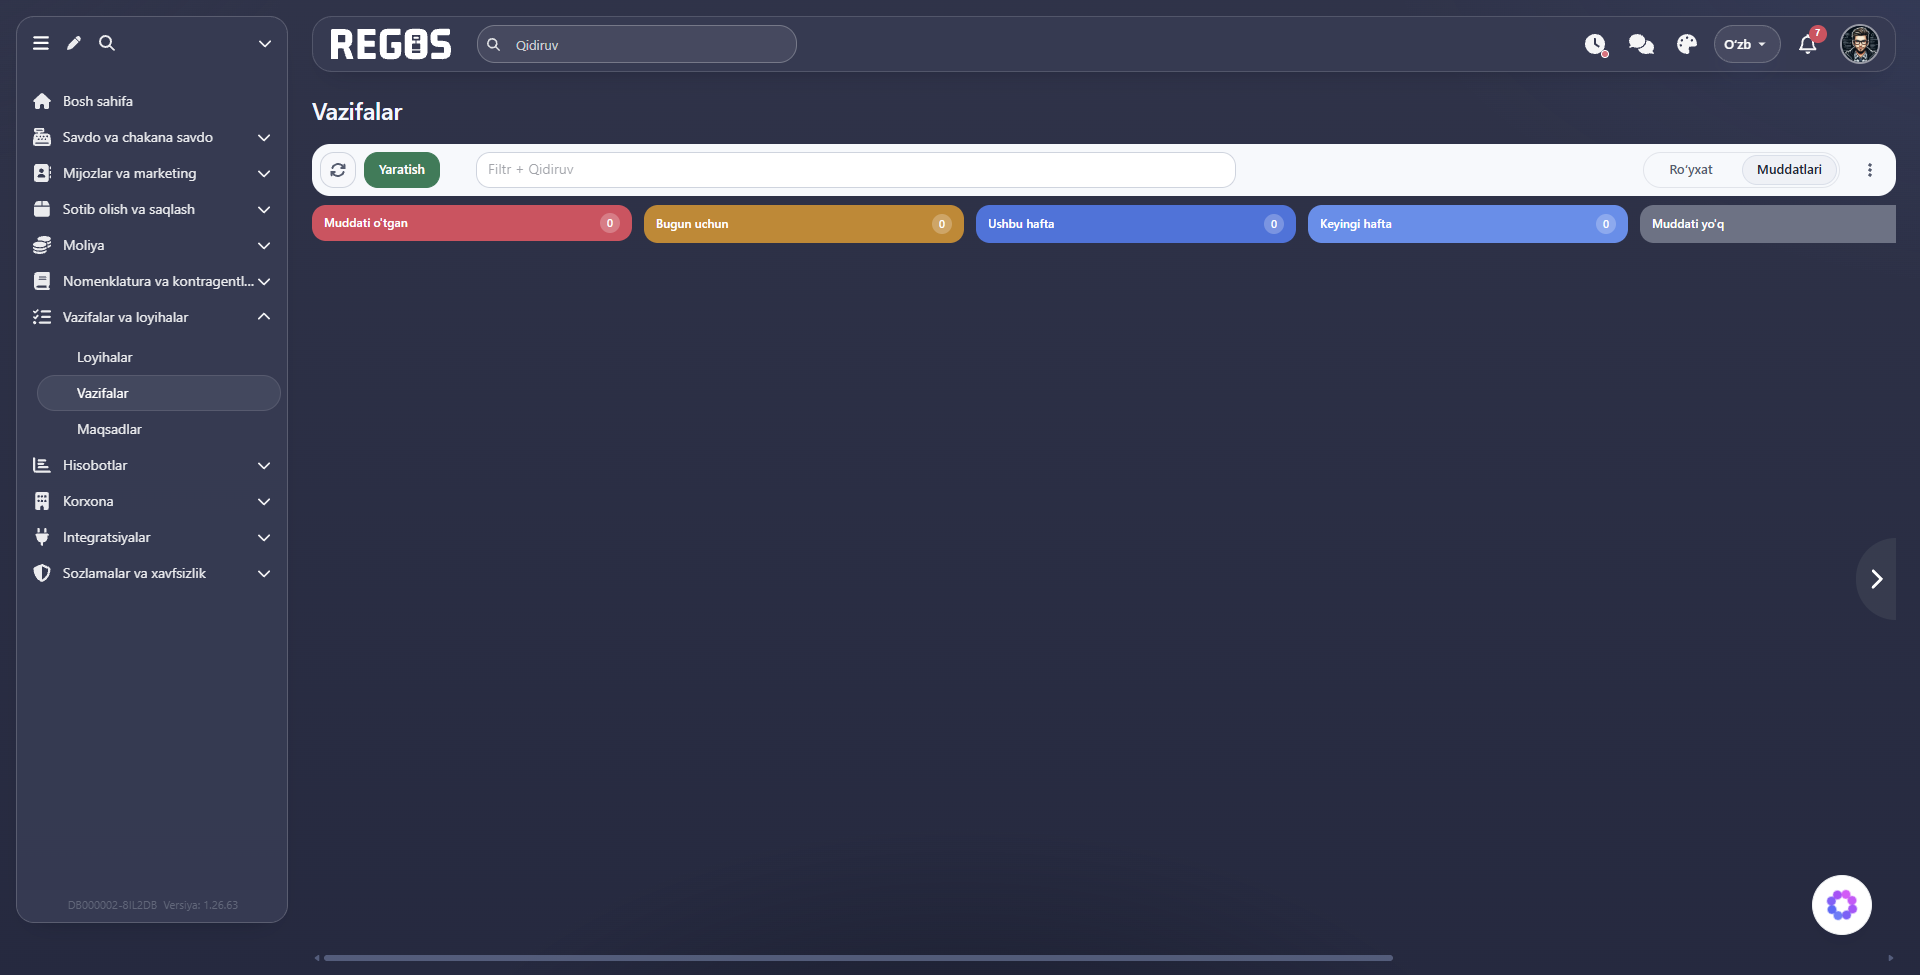Expand the Moliya menu

pos(152,245)
